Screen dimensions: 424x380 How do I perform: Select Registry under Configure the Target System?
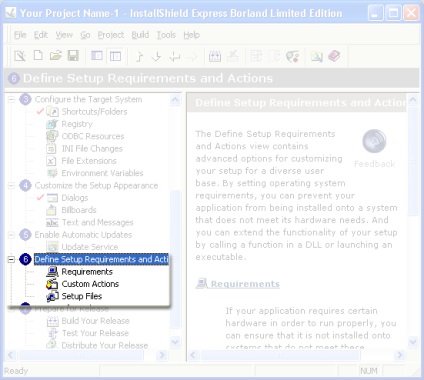click(77, 124)
